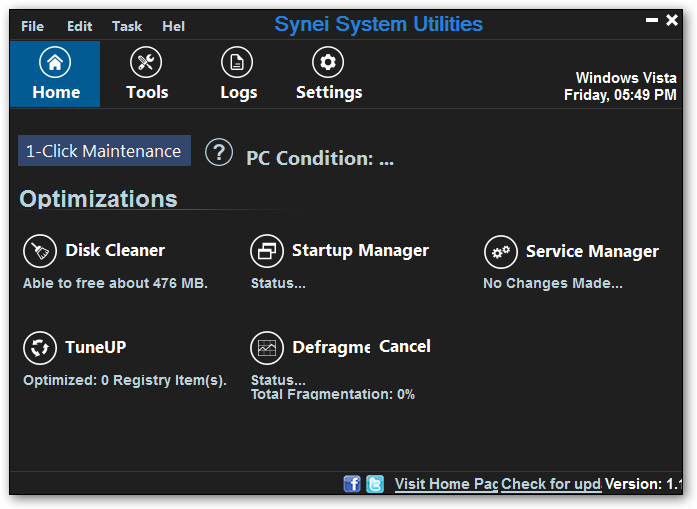This screenshot has height=509, width=697.
Task: Cancel the defragmentation
Action: tap(405, 346)
